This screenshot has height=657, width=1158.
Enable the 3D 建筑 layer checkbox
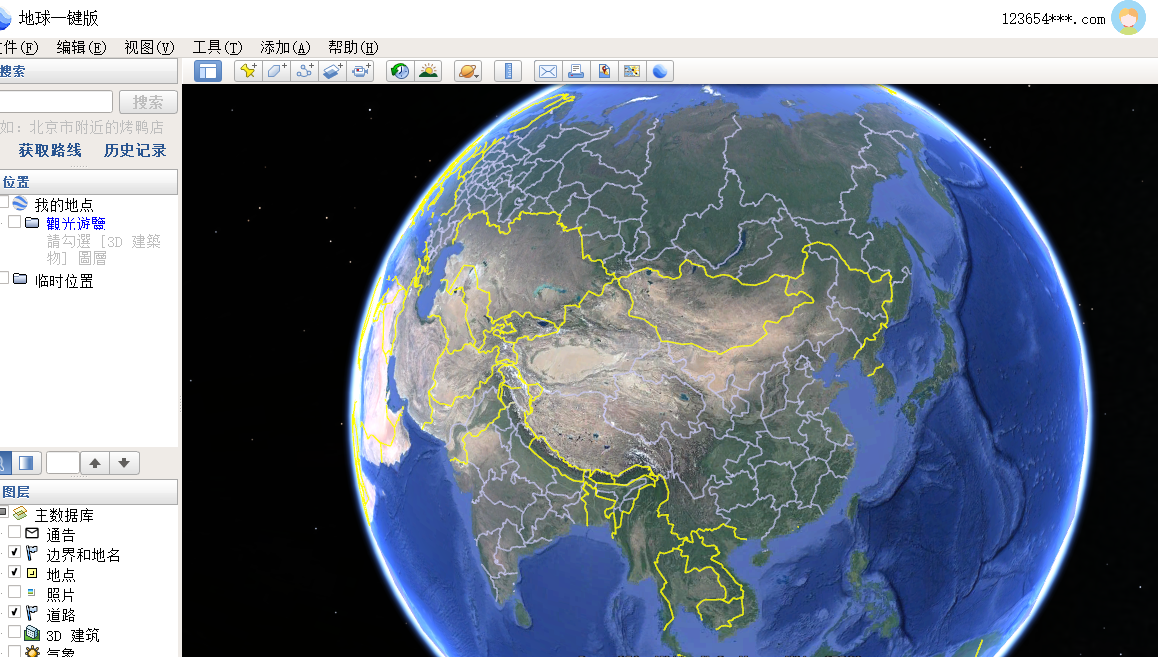click(x=14, y=632)
